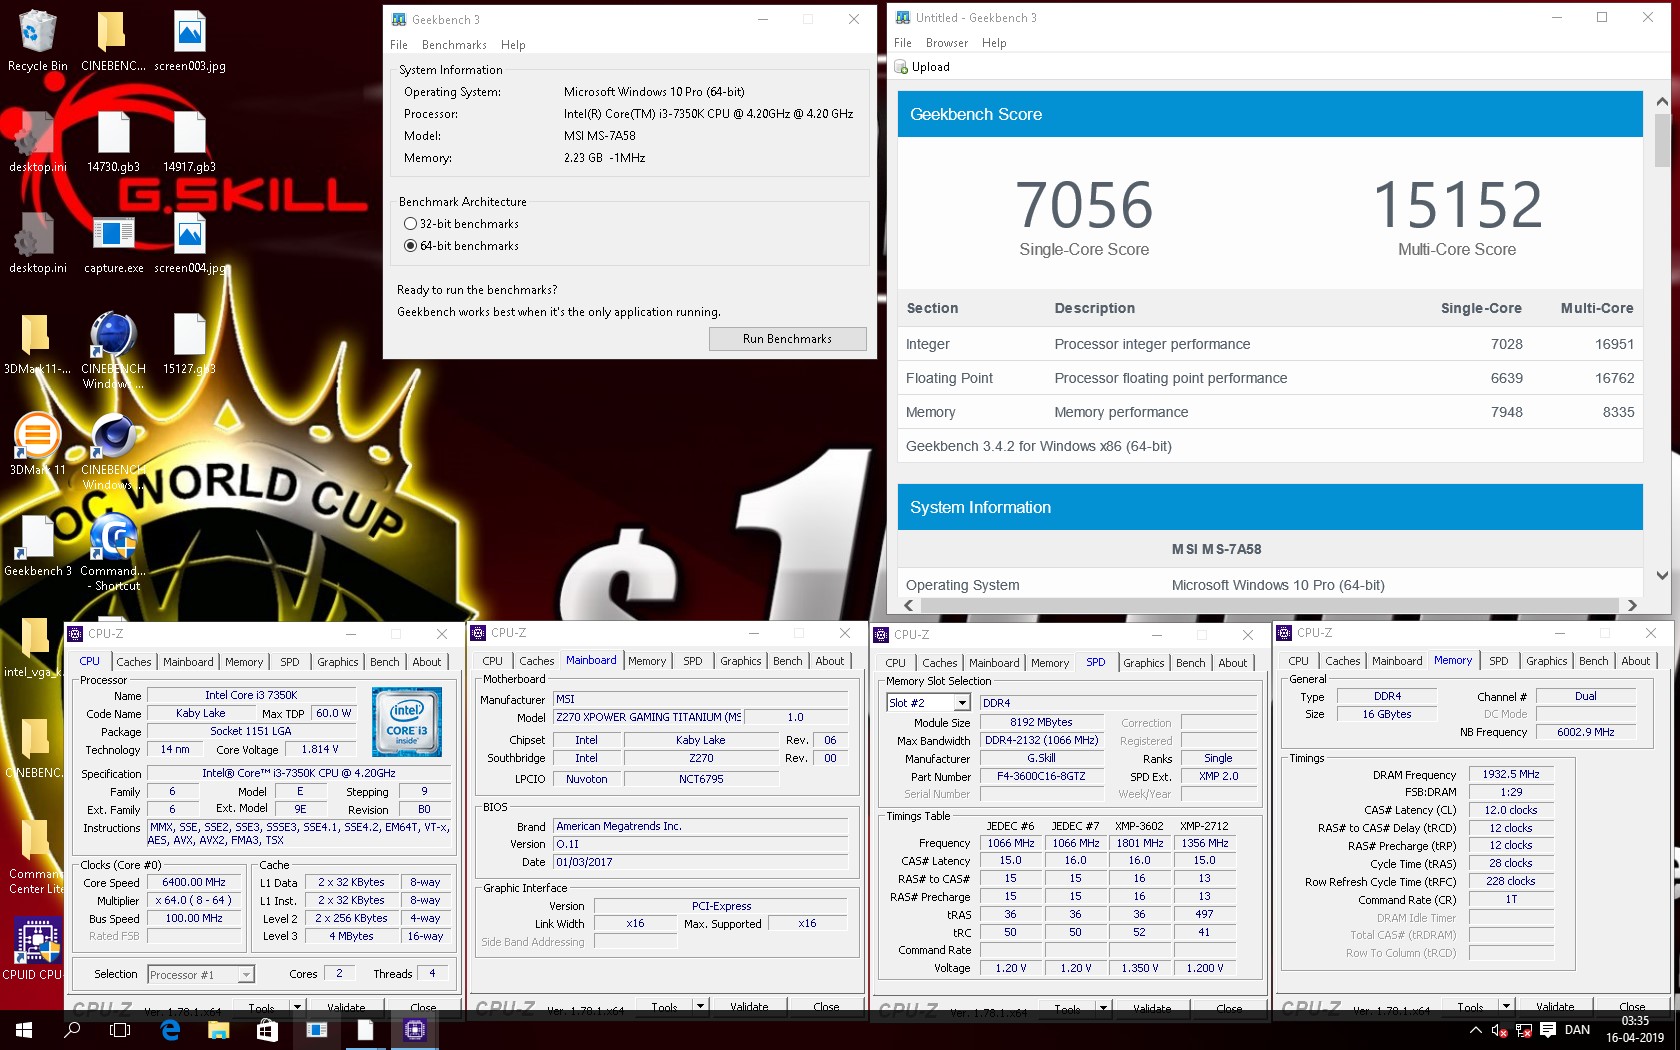Launch Microsoft Edge from the taskbar
Screen dimensions: 1680x1050
point(170,1029)
